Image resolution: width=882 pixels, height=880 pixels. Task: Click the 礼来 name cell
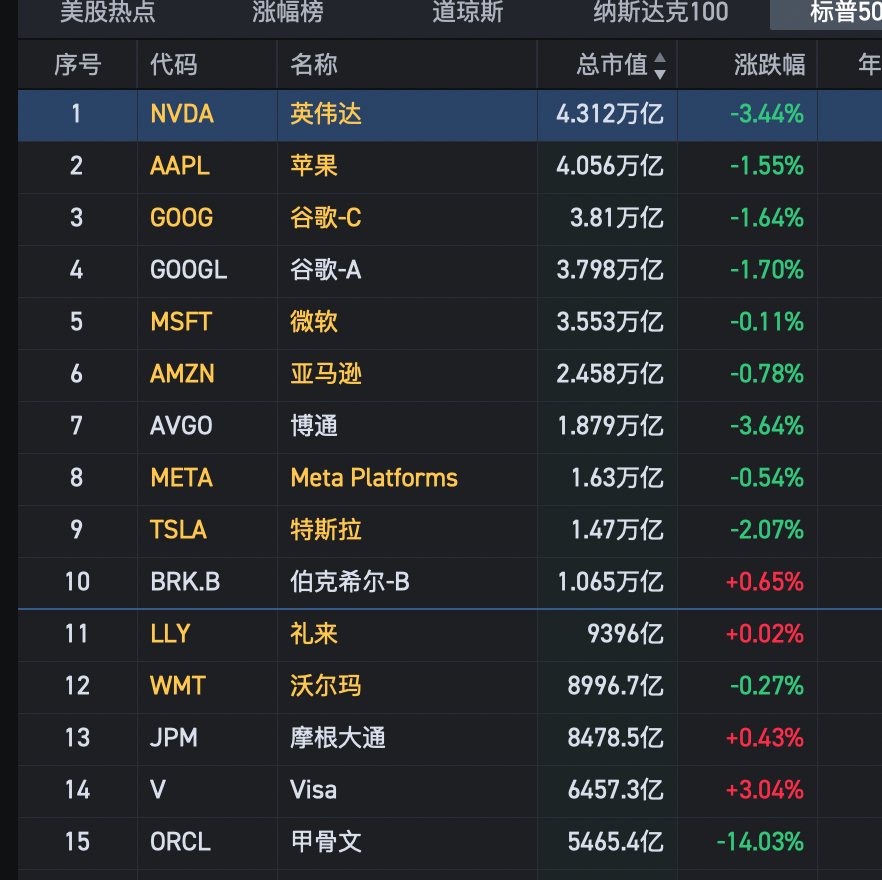coord(314,634)
